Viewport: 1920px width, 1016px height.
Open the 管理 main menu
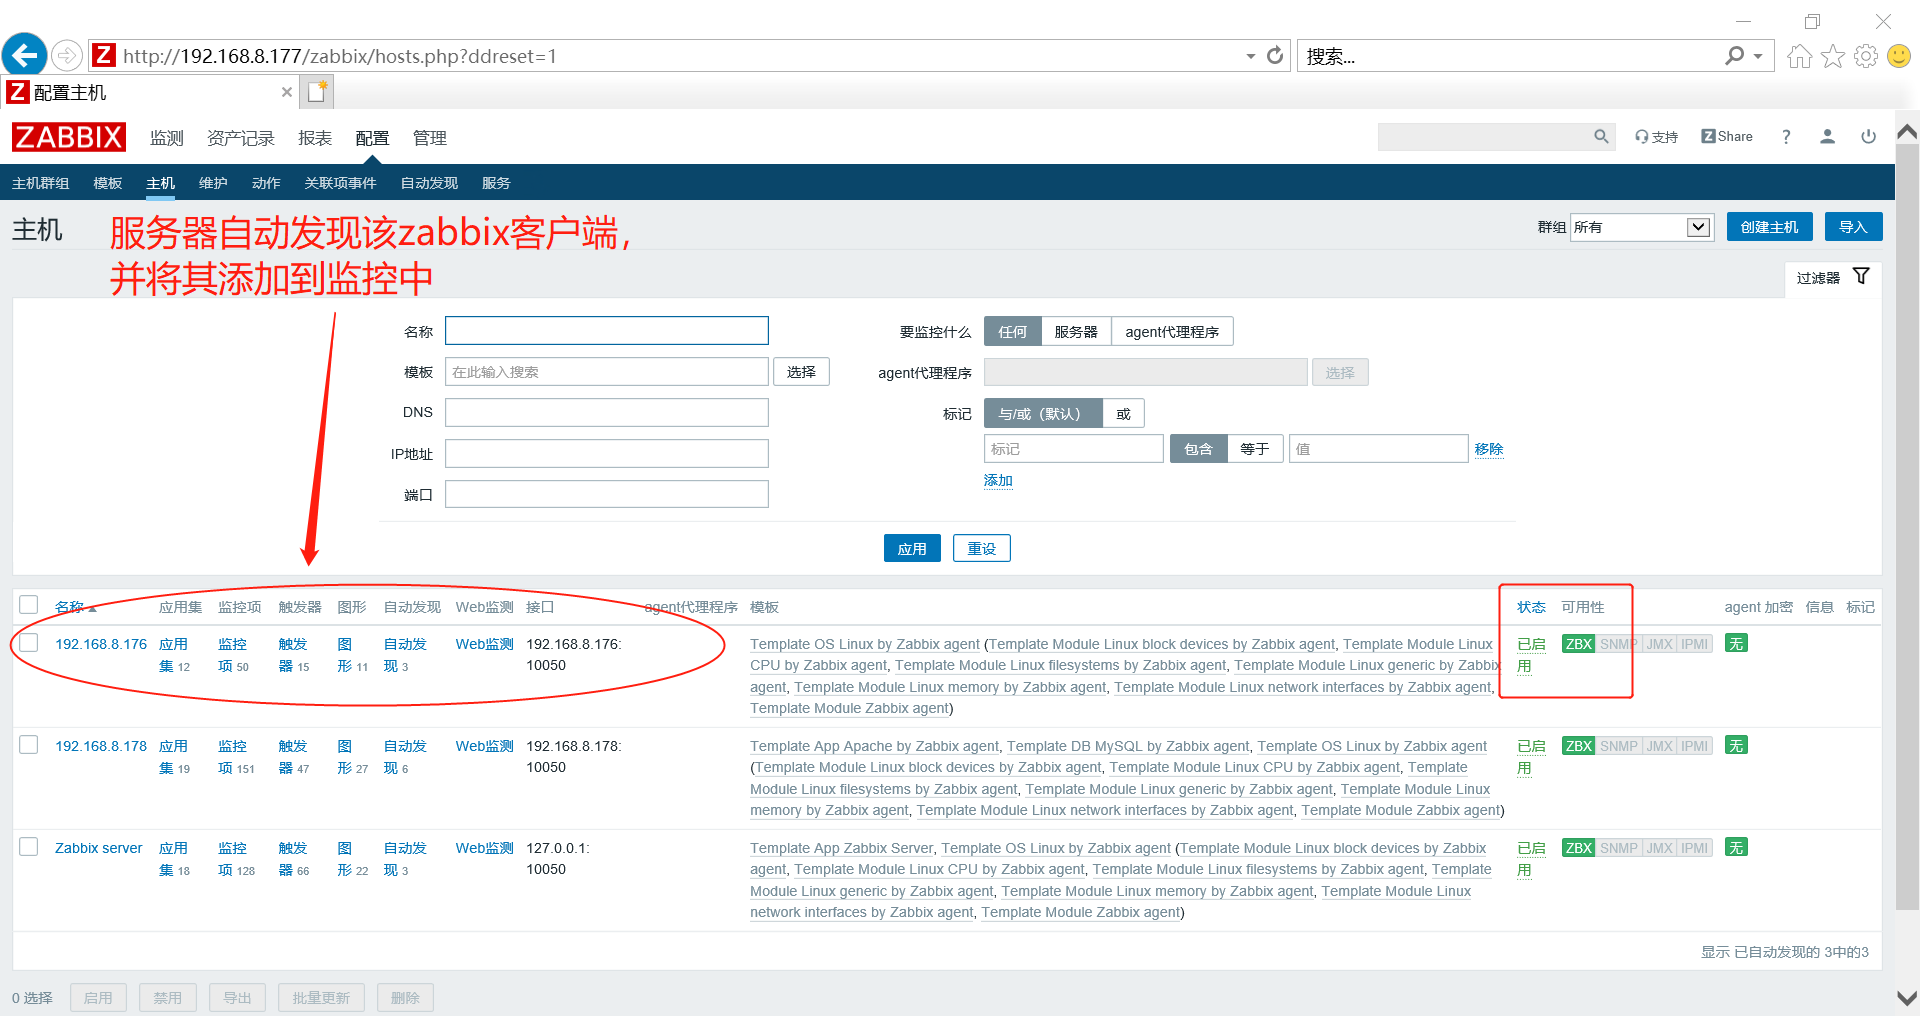pyautogui.click(x=430, y=138)
